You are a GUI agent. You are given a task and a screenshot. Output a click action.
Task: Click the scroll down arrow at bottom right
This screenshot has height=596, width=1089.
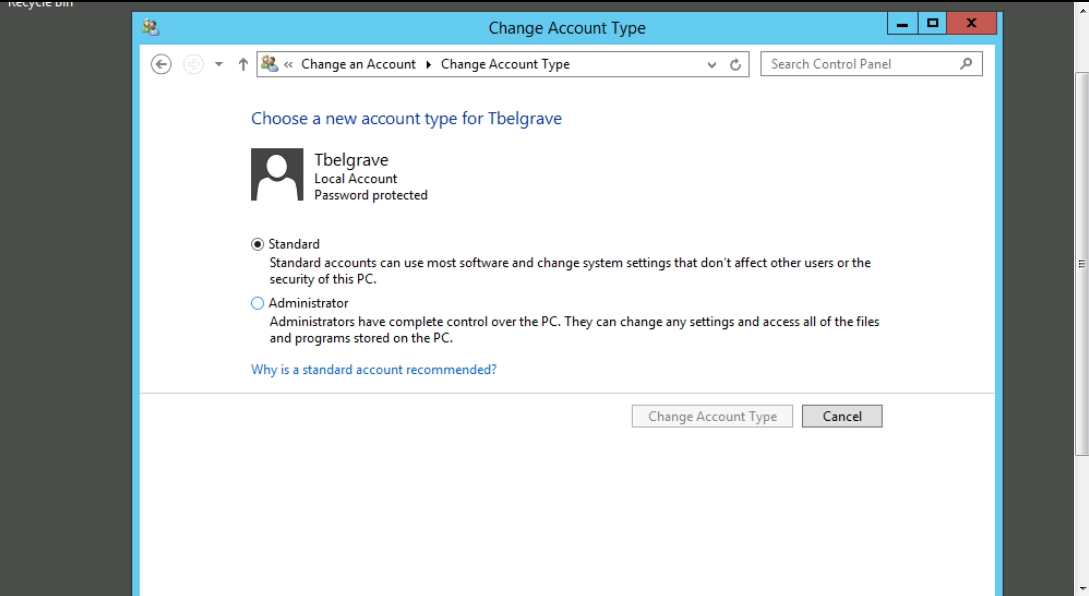tap(1081, 590)
